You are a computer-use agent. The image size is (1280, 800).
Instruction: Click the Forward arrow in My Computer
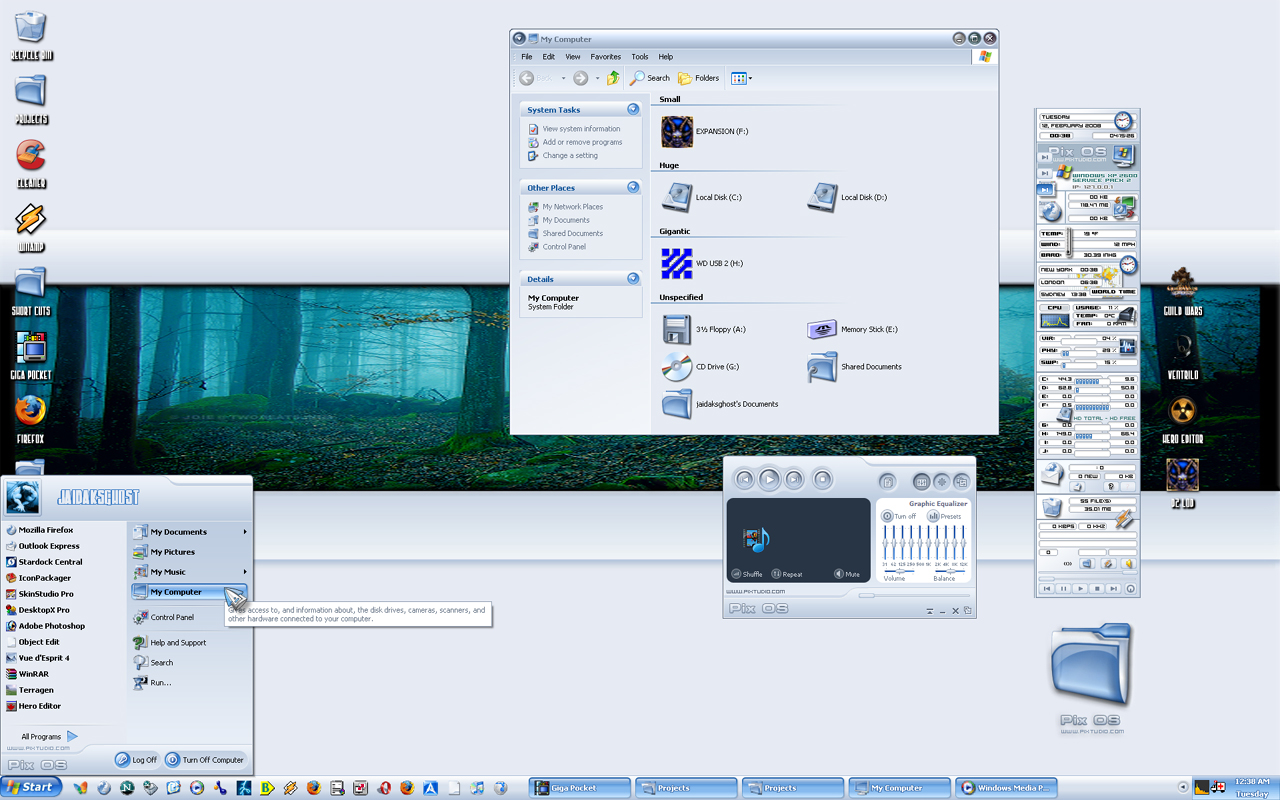580,78
